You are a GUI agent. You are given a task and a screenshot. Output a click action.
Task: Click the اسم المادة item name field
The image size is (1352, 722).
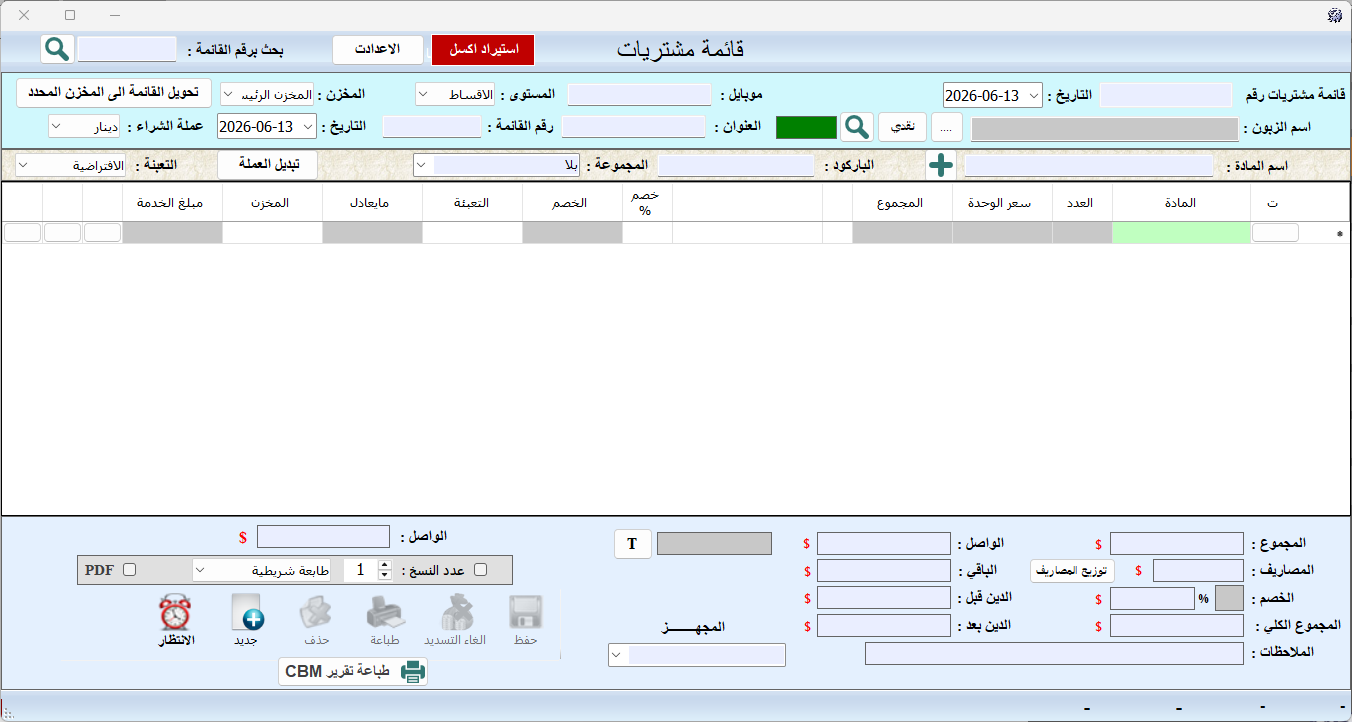1088,166
